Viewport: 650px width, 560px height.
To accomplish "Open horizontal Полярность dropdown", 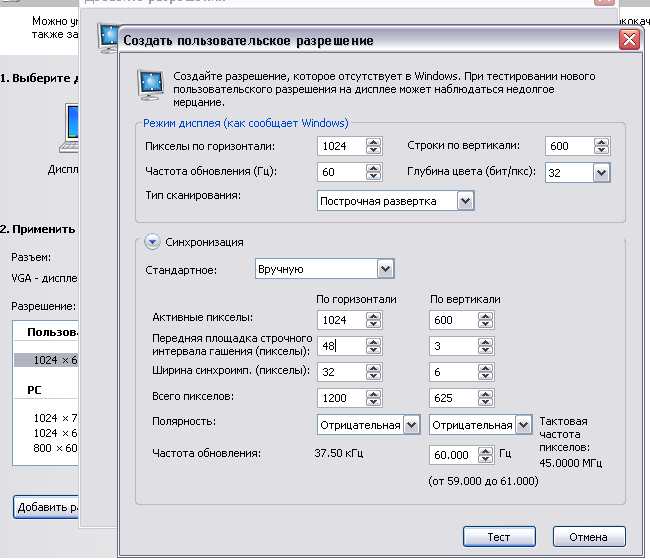I will click(411, 425).
